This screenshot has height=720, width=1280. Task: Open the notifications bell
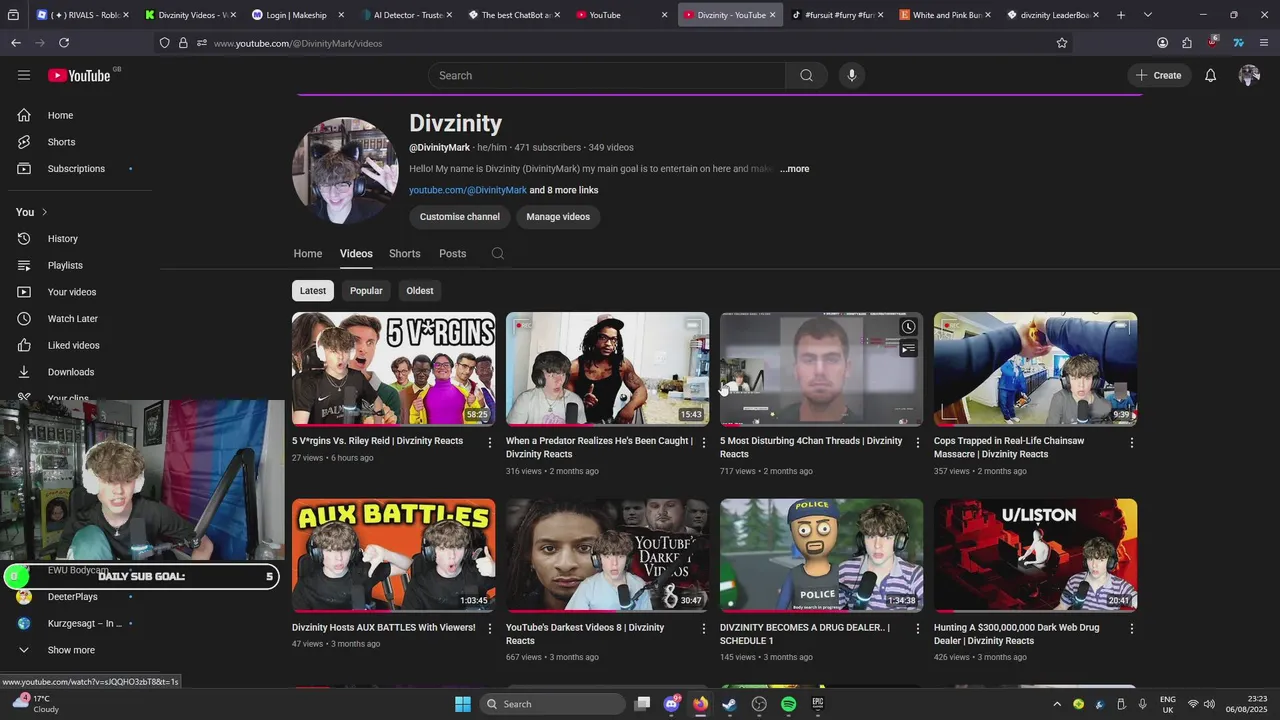(x=1210, y=75)
